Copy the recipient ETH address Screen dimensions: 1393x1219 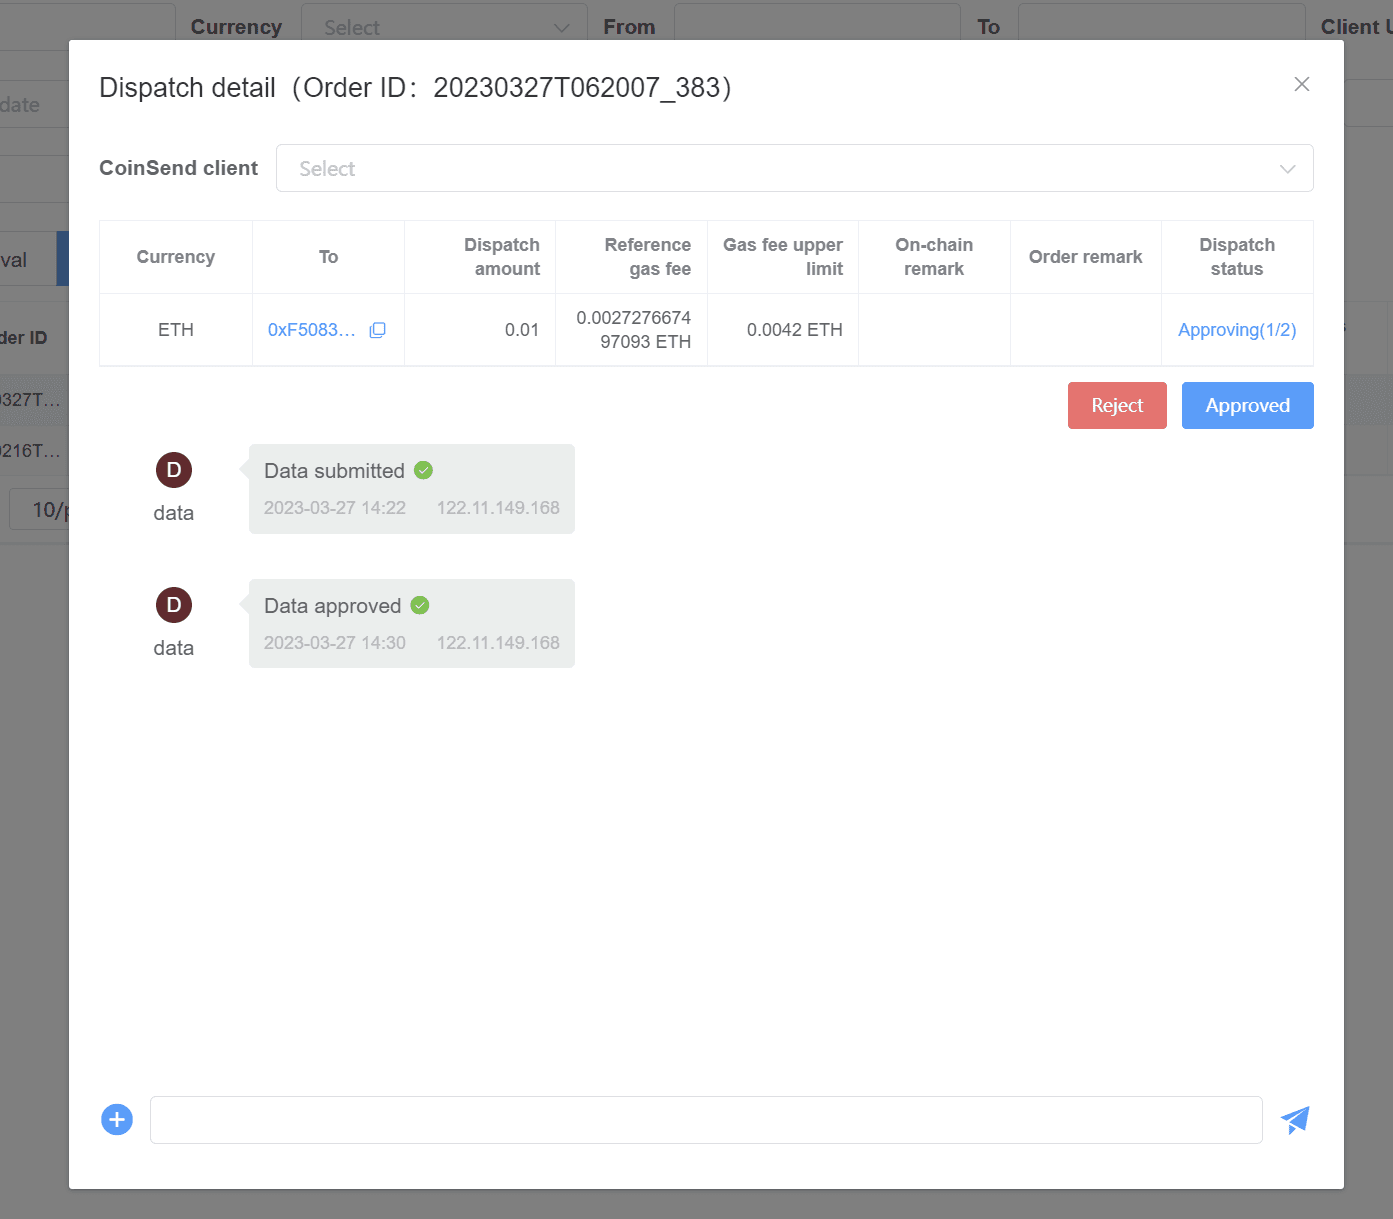tap(377, 329)
